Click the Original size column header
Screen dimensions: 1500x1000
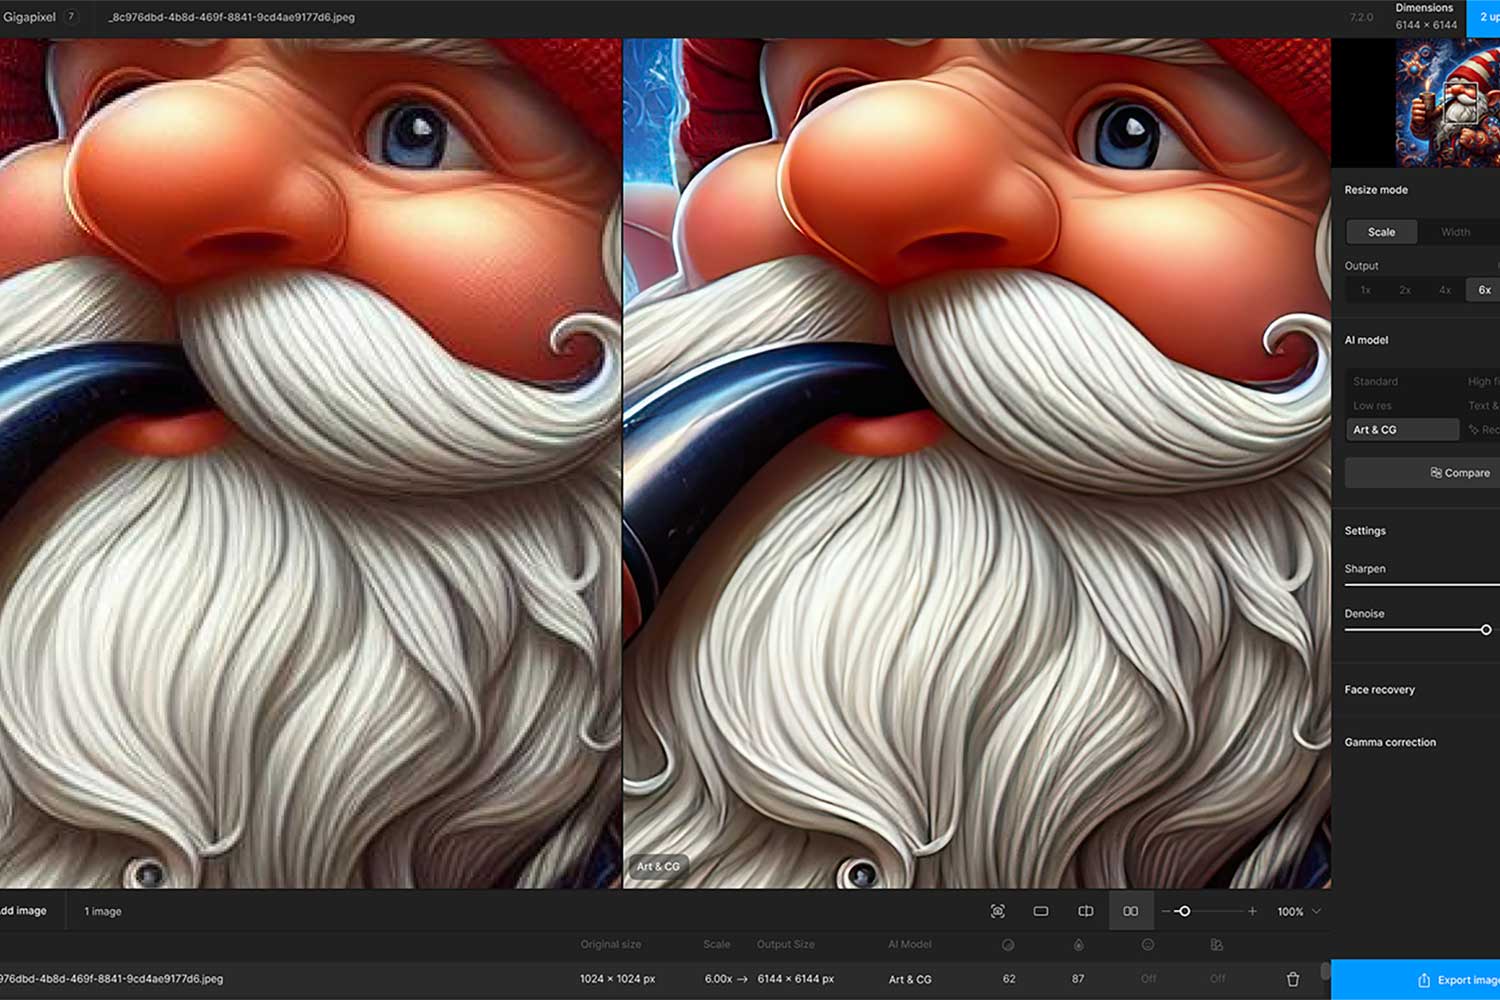(611, 945)
